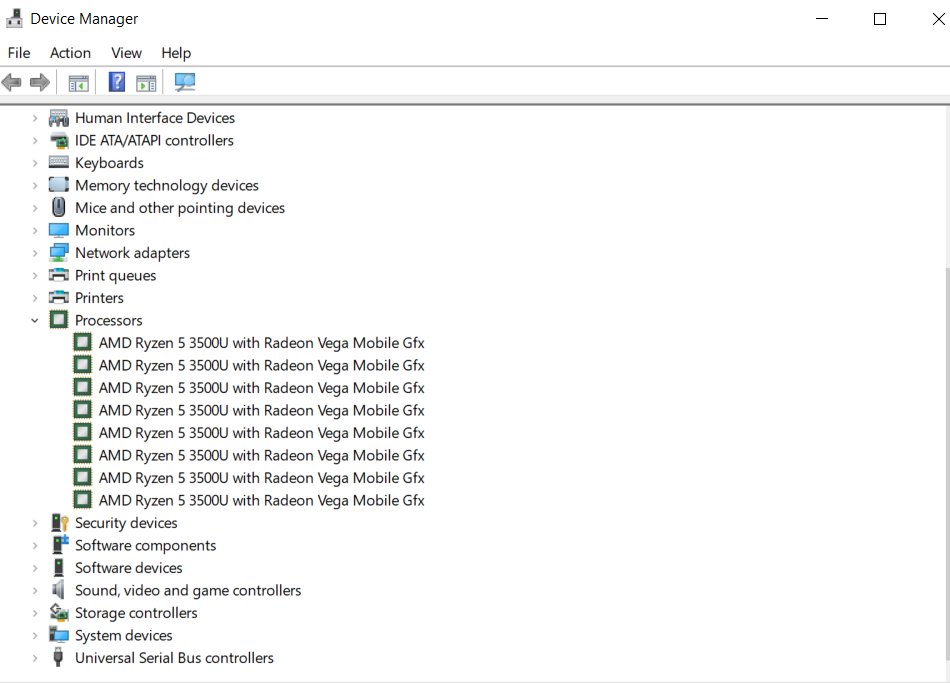
Task: Click the vertical scrollbar thumb
Action: tap(947, 463)
